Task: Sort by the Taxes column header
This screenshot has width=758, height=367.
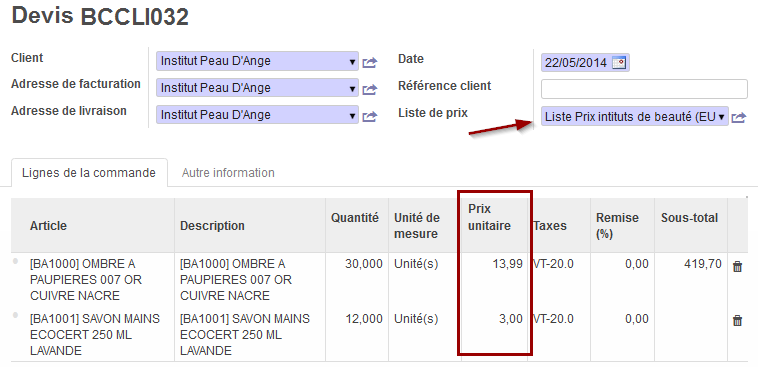Action: point(550,226)
